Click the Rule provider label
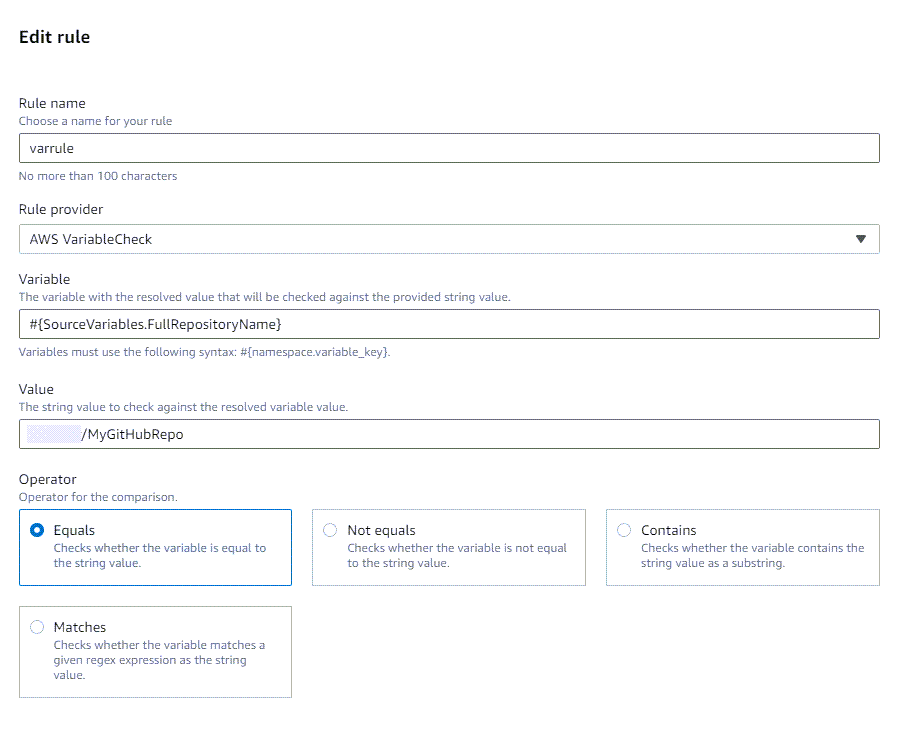 pyautogui.click(x=61, y=209)
